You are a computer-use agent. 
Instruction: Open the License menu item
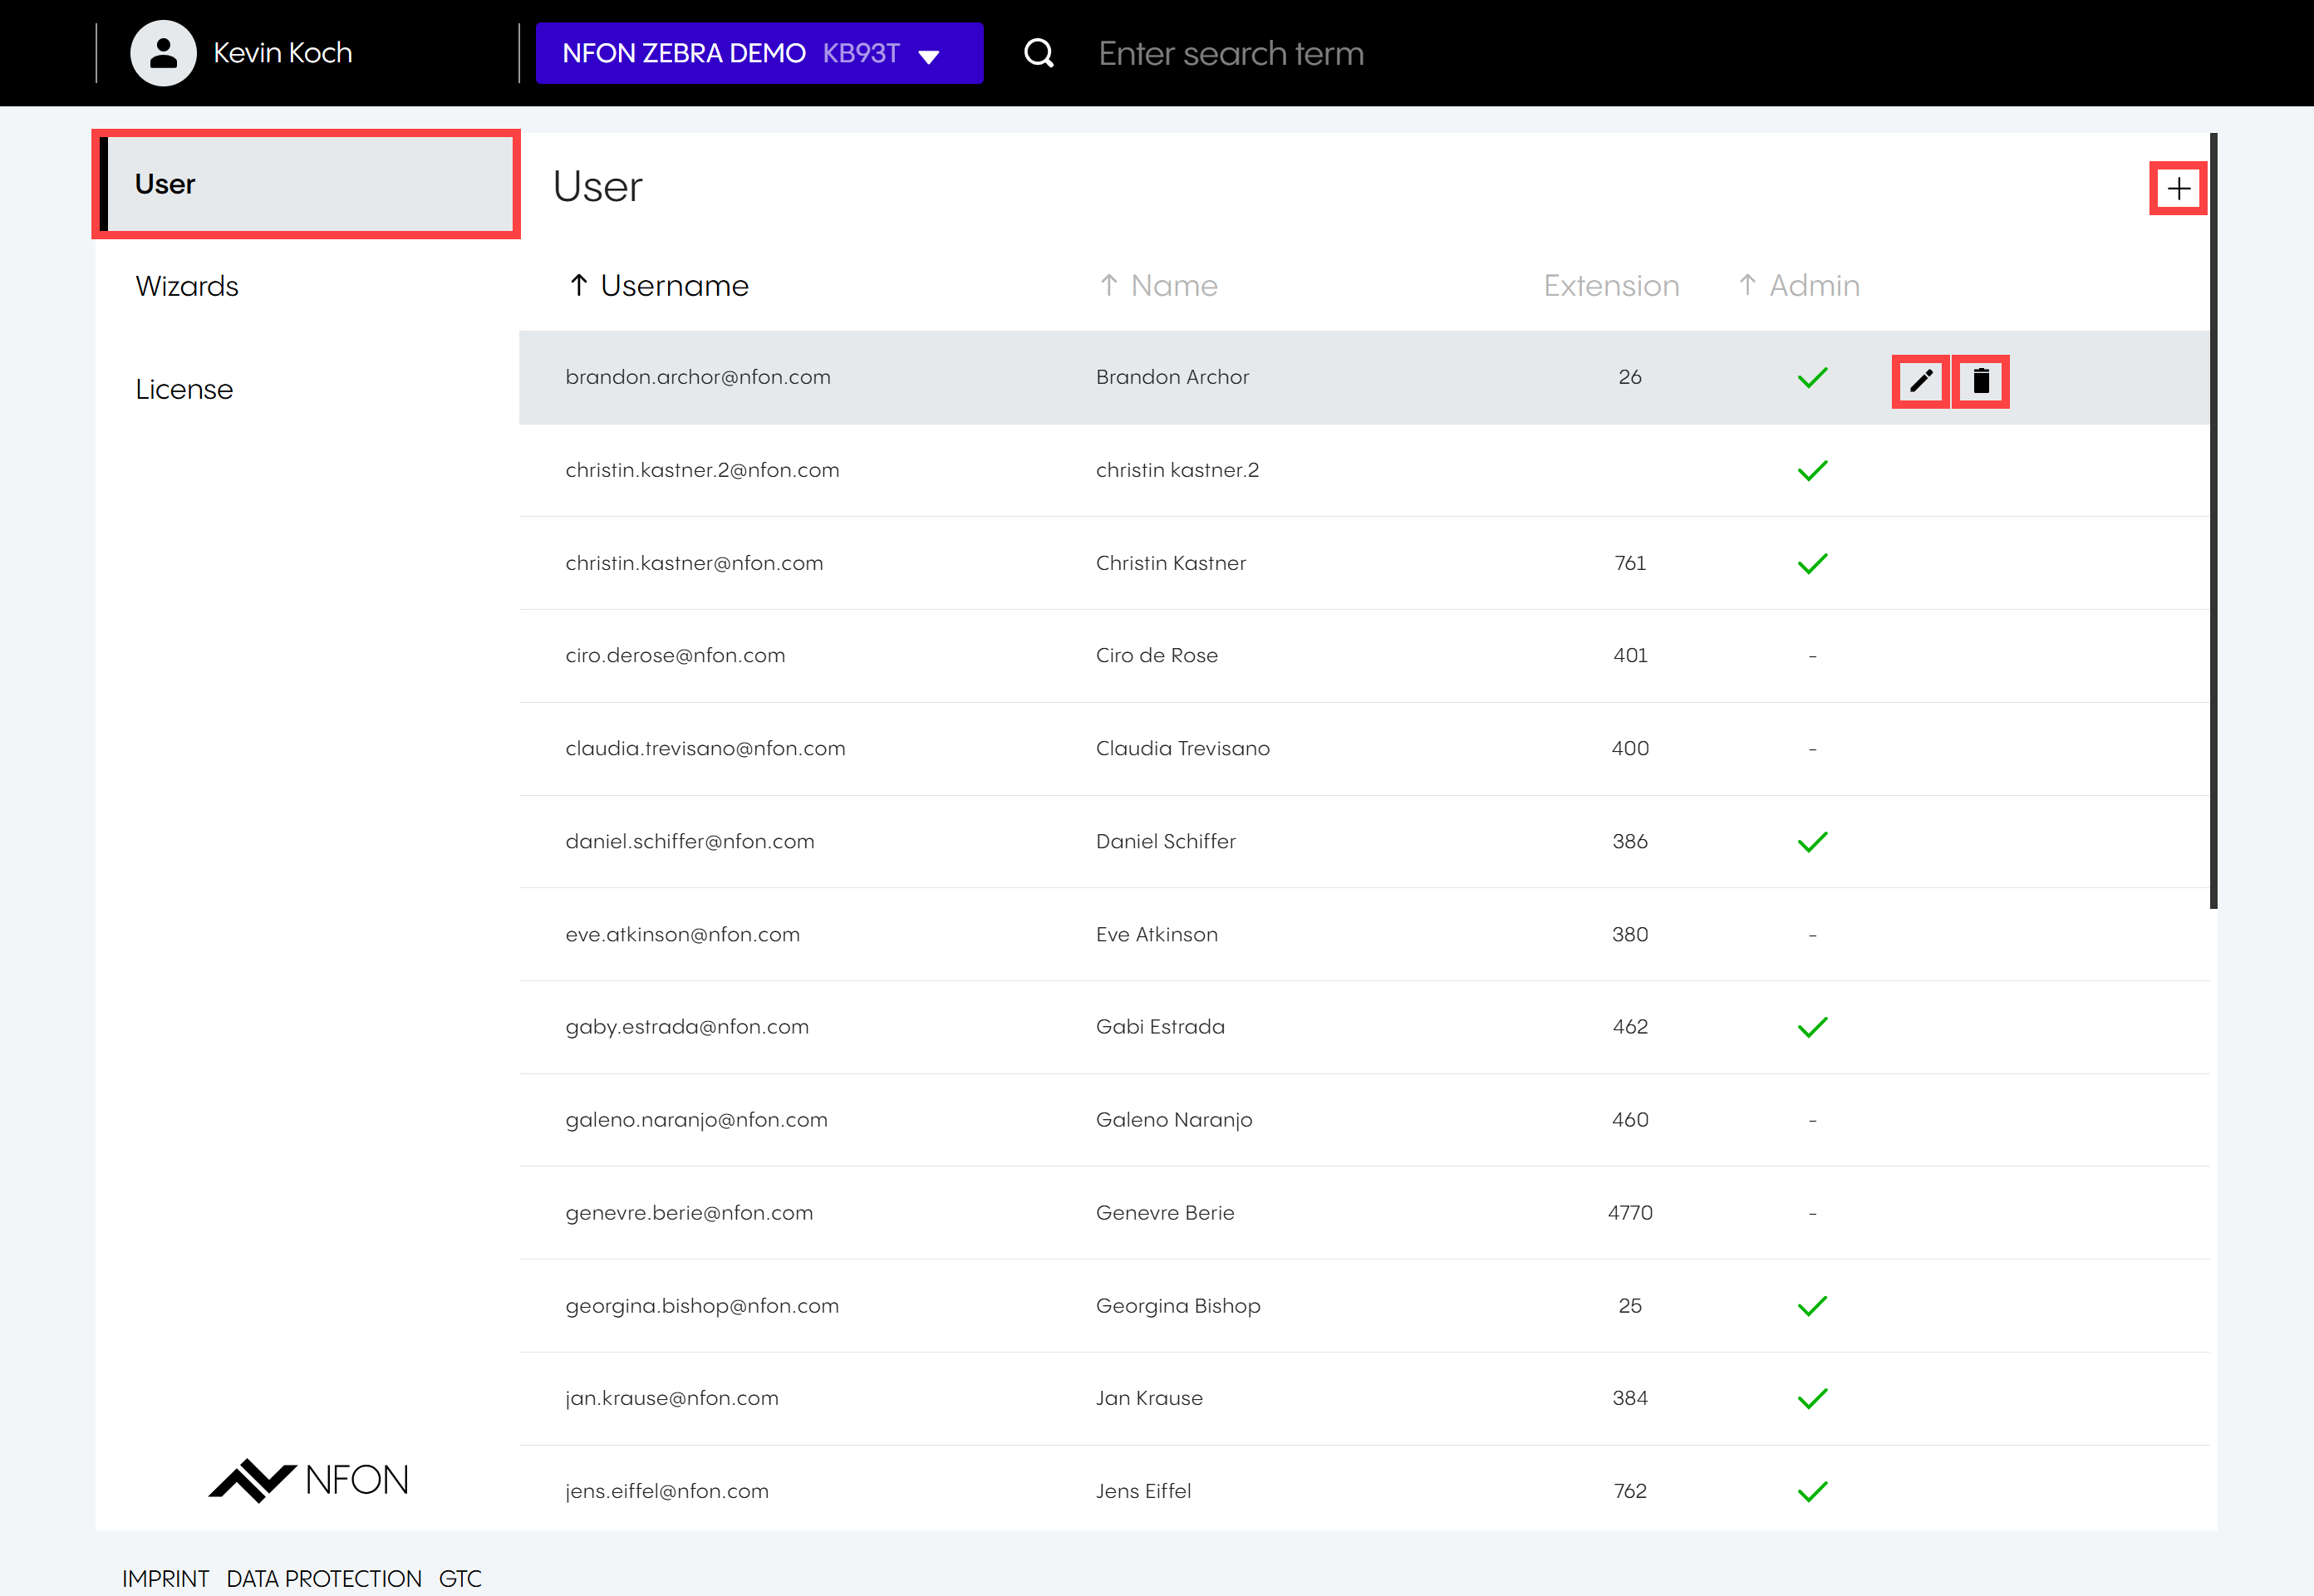(x=184, y=389)
